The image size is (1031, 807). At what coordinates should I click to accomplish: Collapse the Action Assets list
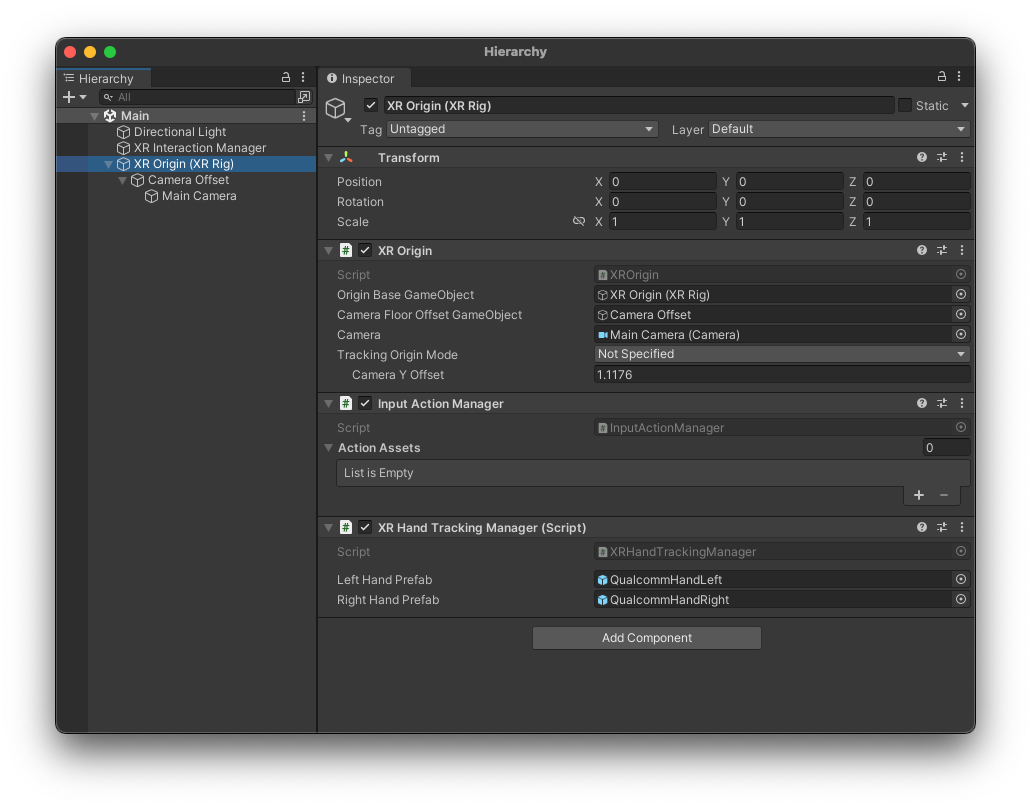[329, 448]
